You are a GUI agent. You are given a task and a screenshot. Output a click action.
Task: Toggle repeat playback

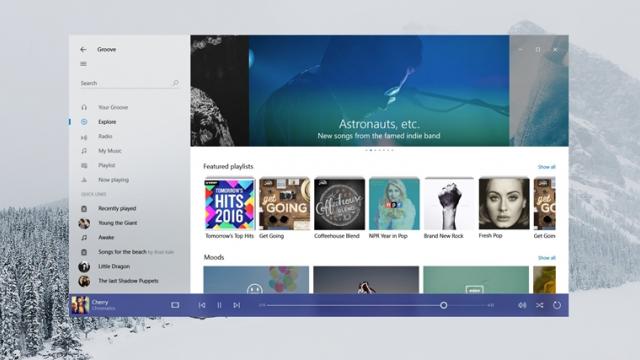pyautogui.click(x=557, y=305)
